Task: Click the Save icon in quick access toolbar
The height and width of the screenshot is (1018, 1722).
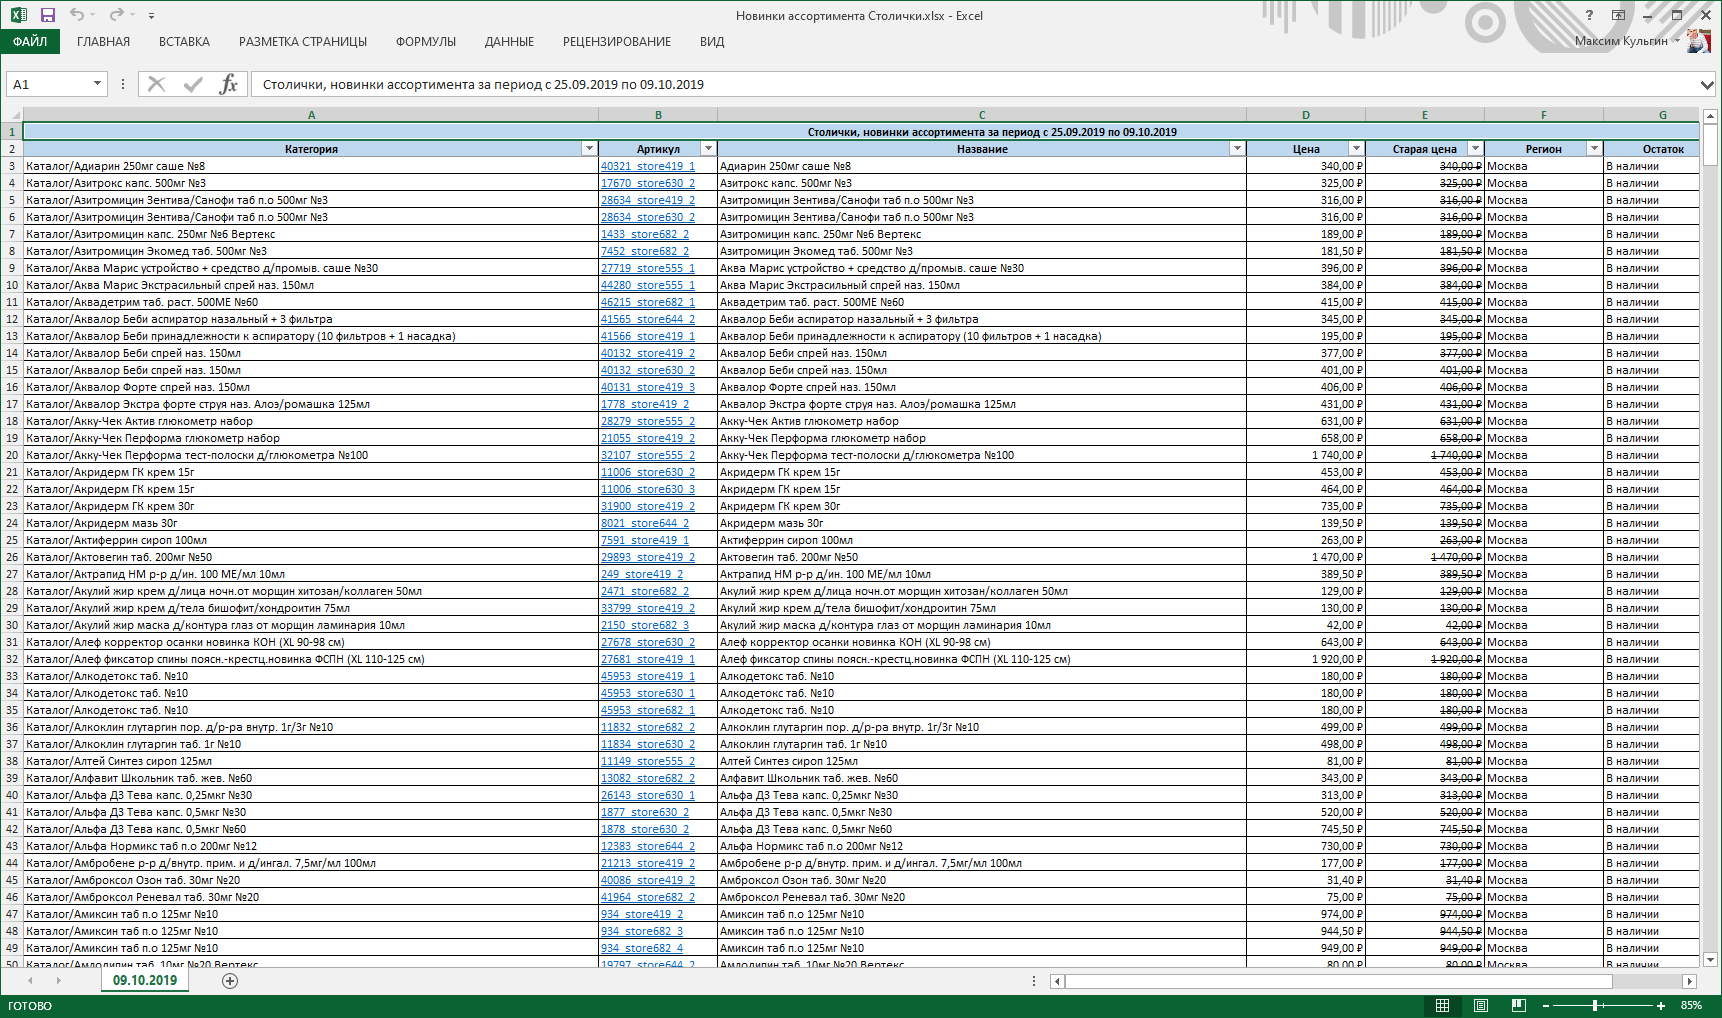Action: point(47,15)
